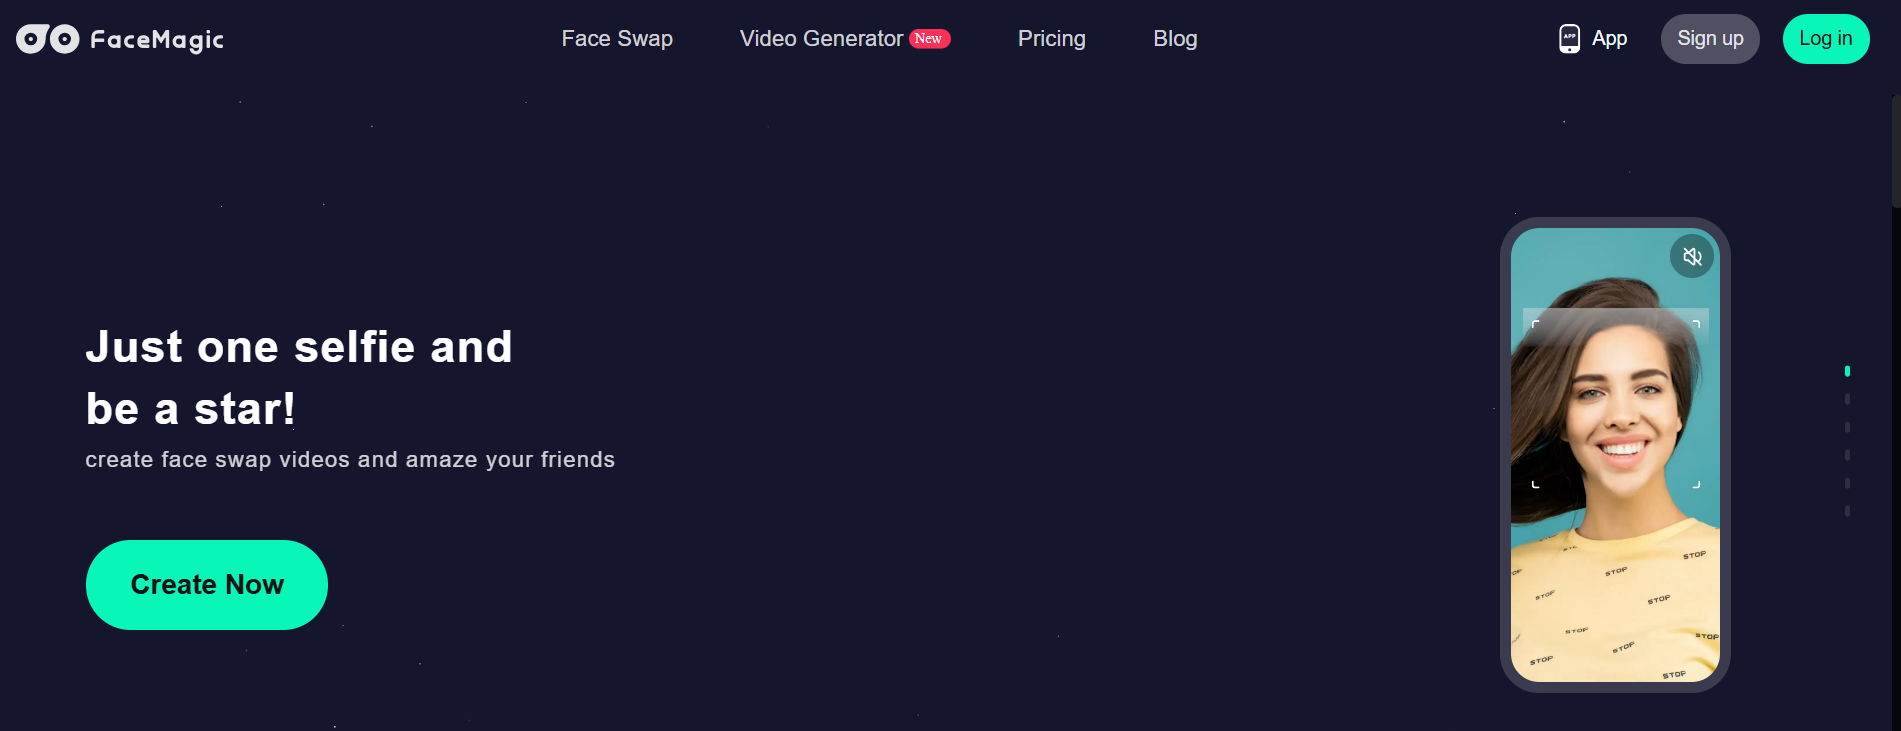Screen dimensions: 1901x731
Task: Select the active first slide indicator
Action: pos(1847,371)
